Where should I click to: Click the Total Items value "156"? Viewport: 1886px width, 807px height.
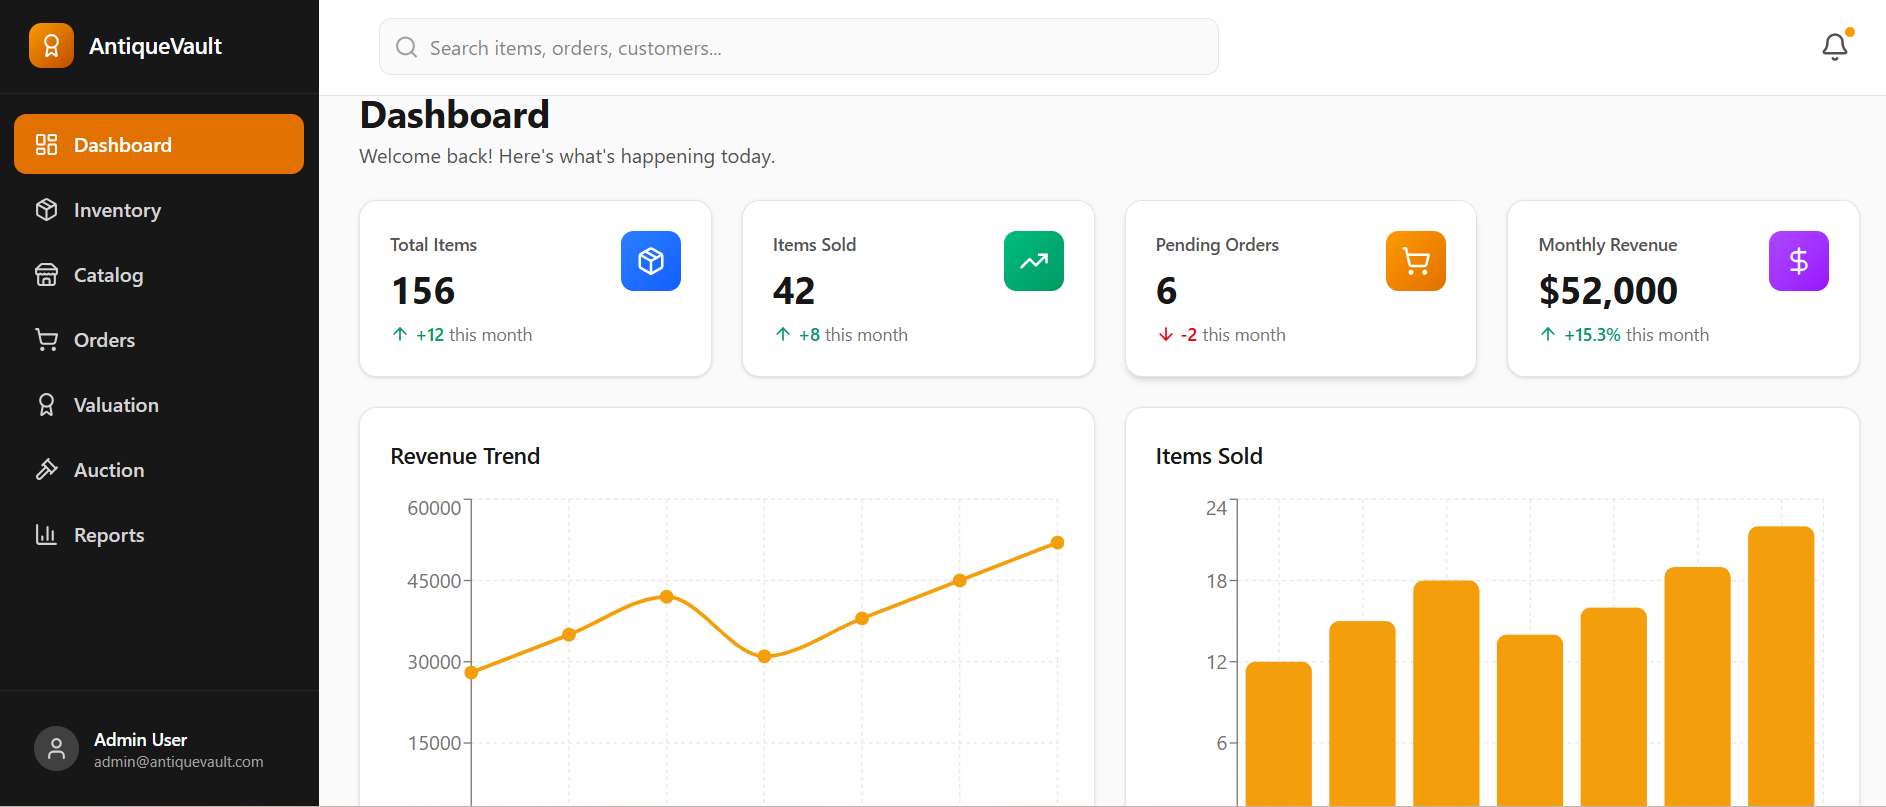423,291
